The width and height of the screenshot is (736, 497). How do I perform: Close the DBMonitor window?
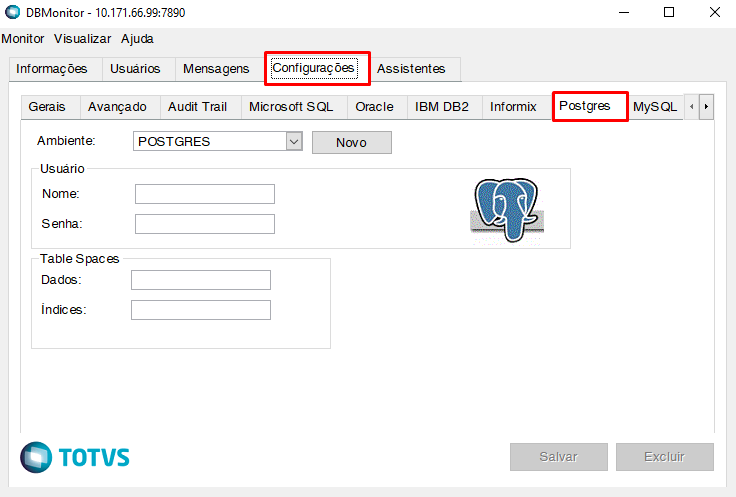tap(714, 12)
